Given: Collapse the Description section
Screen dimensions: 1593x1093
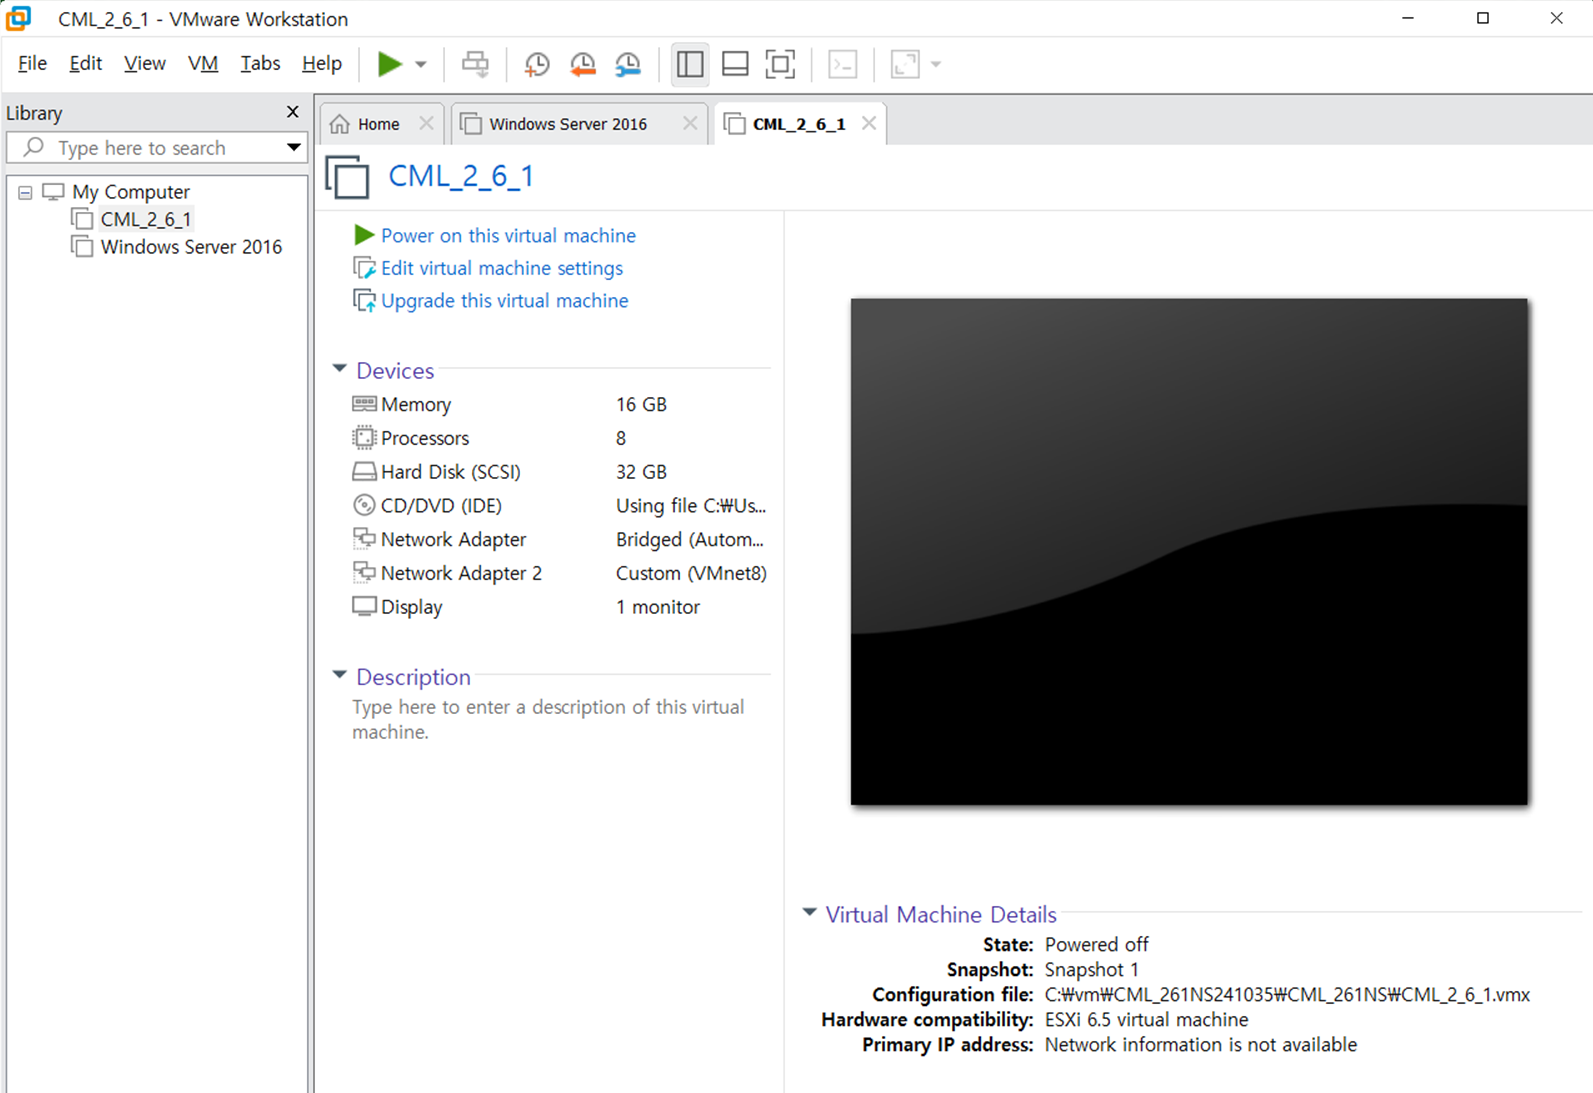Looking at the screenshot, I should (340, 676).
